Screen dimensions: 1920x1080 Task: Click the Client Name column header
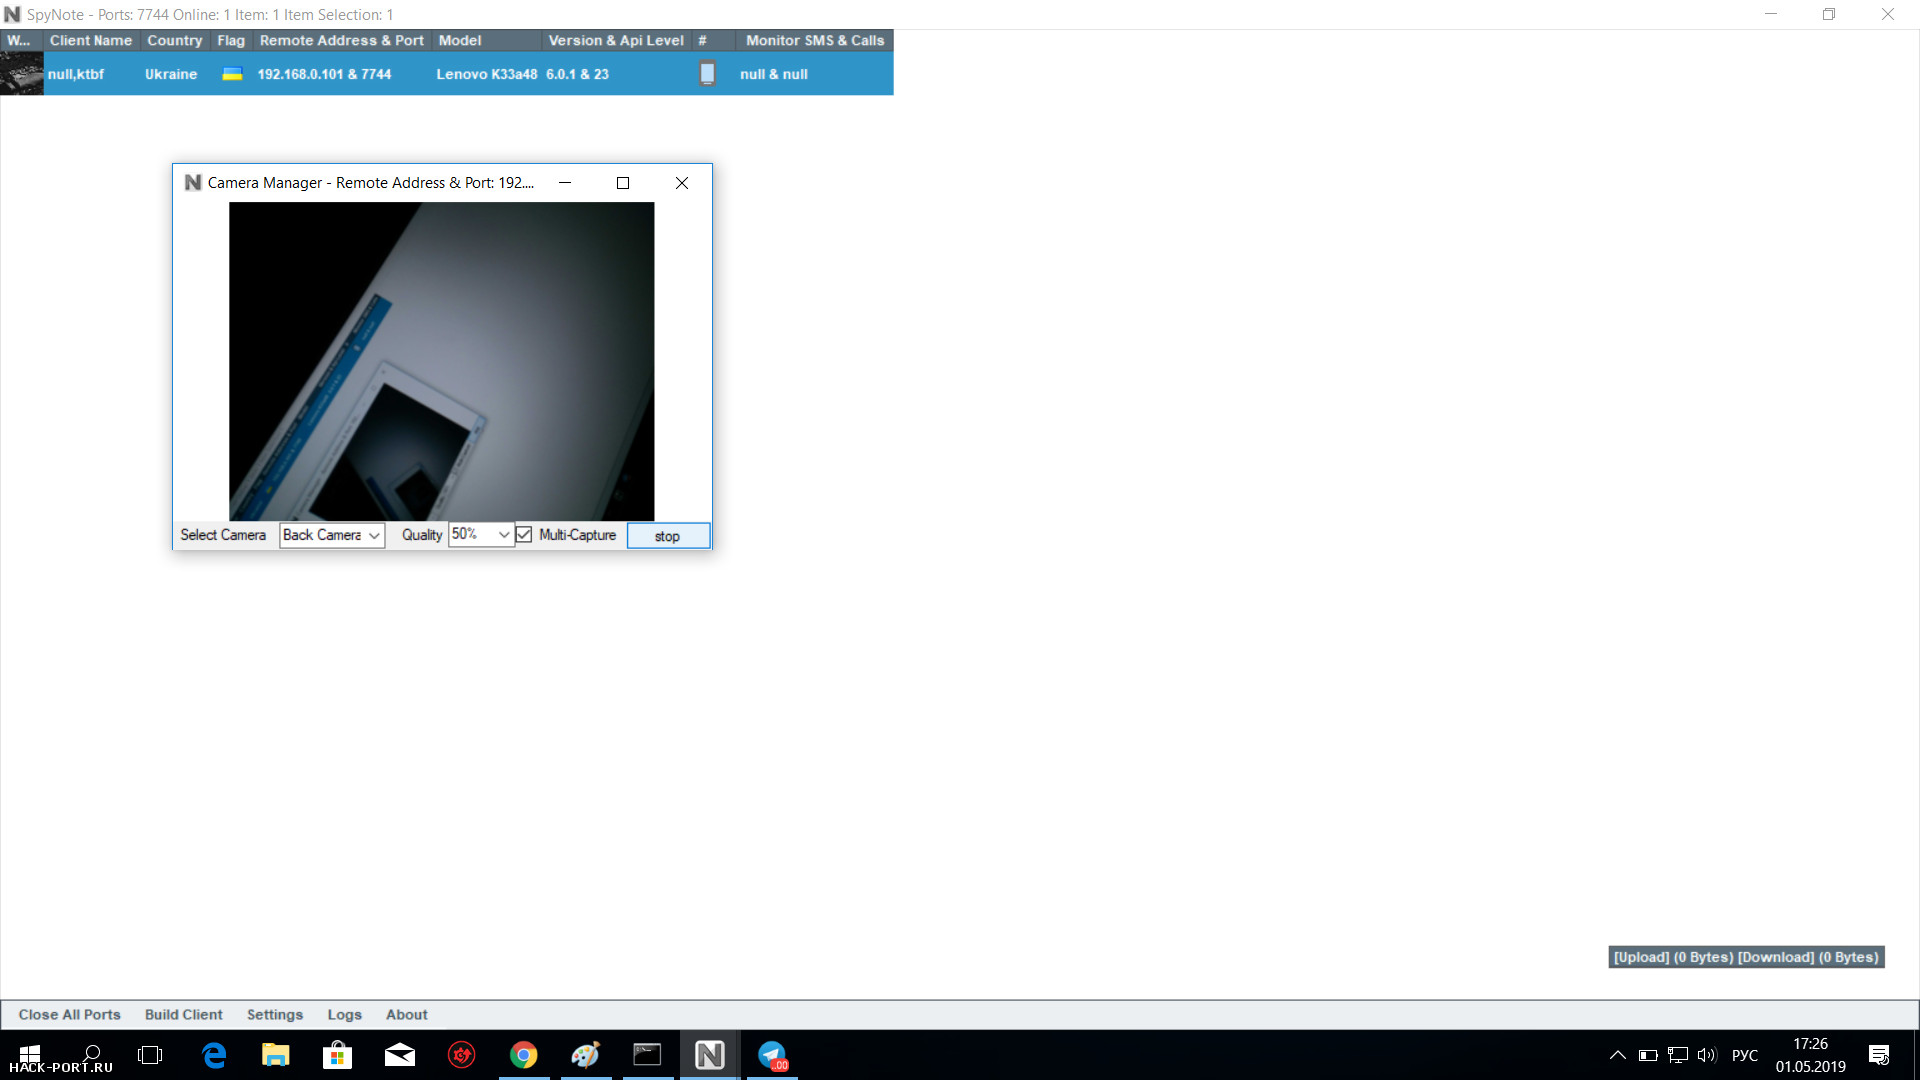point(91,40)
